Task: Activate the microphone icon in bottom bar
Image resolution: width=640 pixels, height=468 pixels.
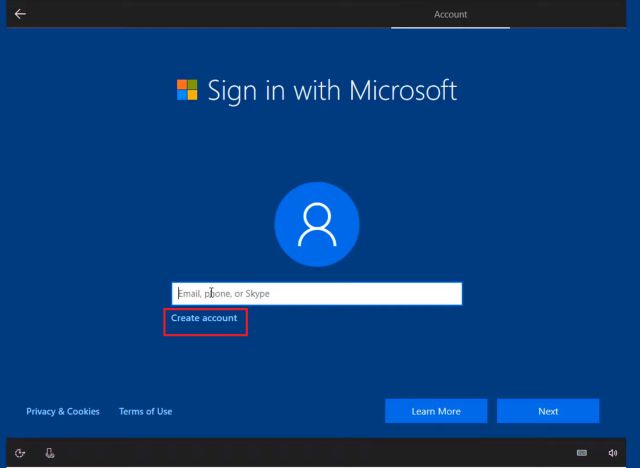Action: pyautogui.click(x=50, y=453)
